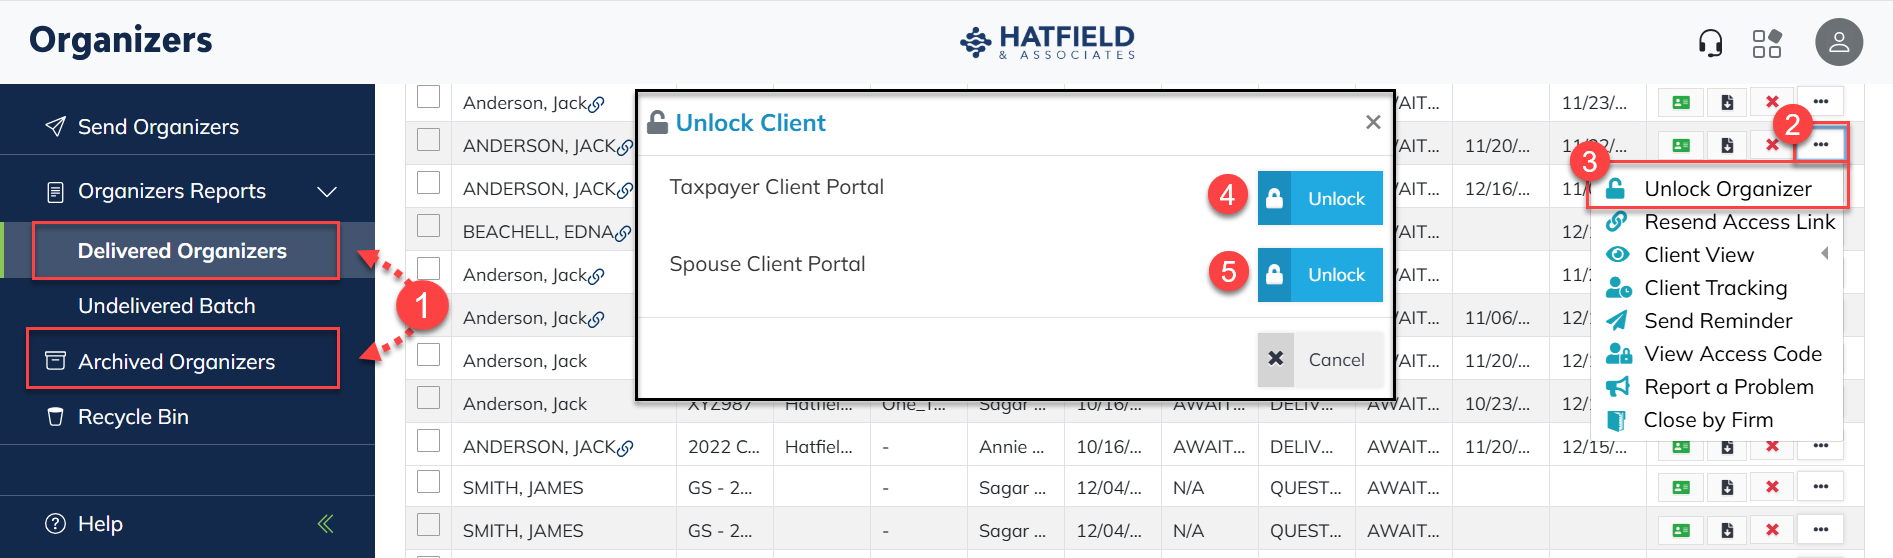Unlock the Taxpayer Client Portal

[x=1320, y=198]
